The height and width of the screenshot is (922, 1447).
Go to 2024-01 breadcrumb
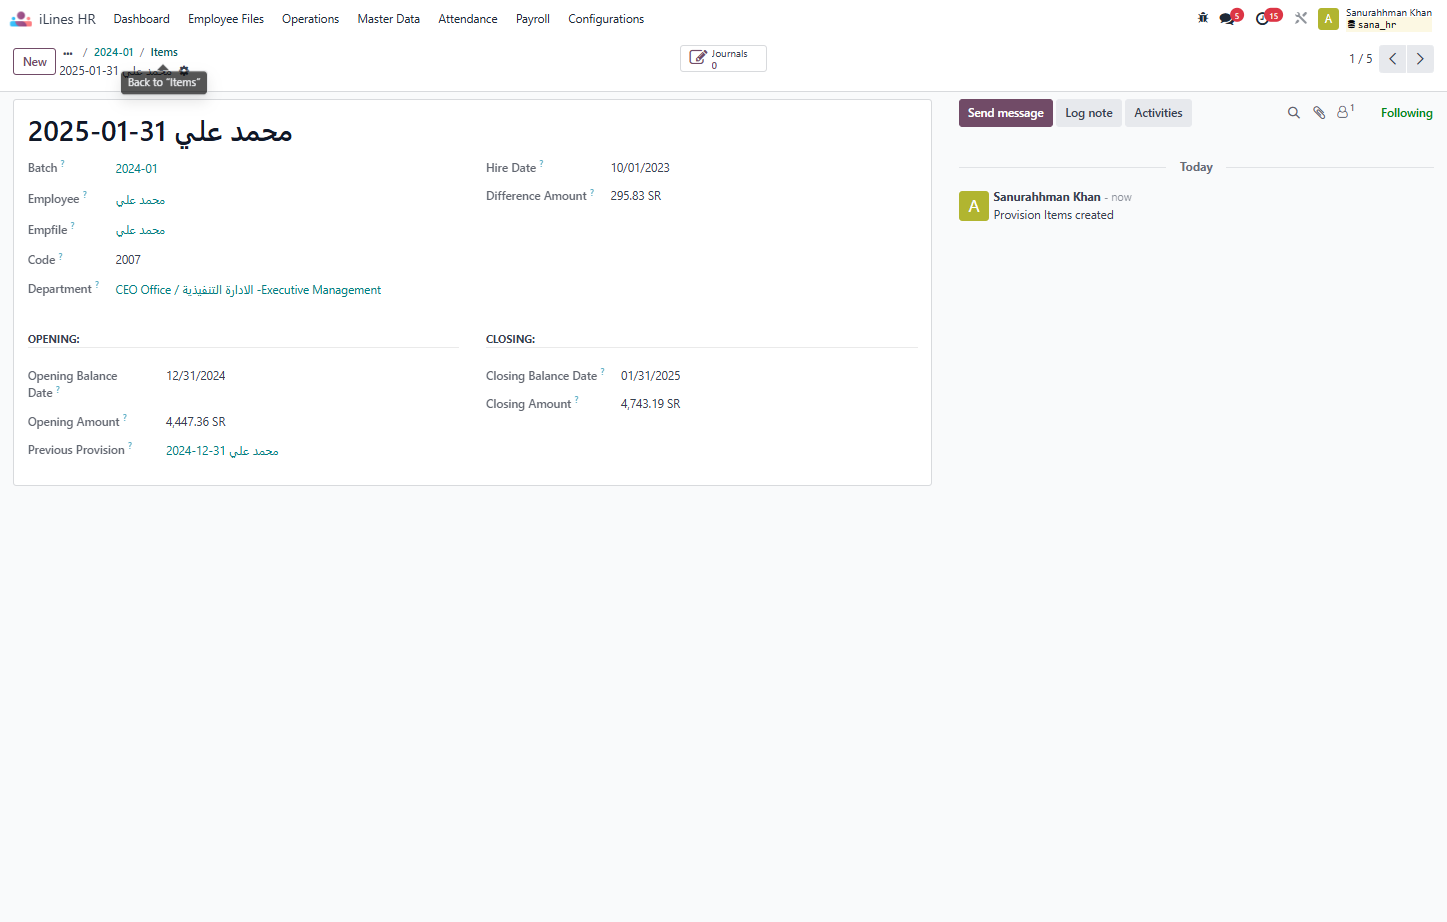click(113, 52)
